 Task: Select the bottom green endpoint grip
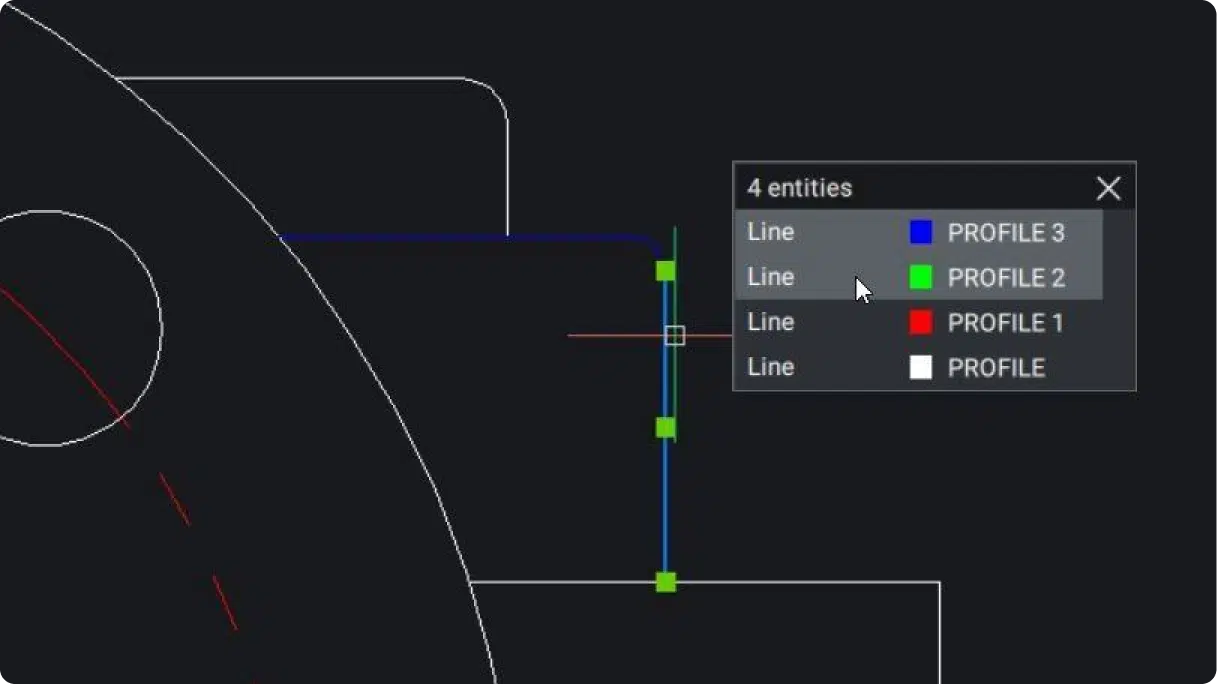click(x=666, y=582)
